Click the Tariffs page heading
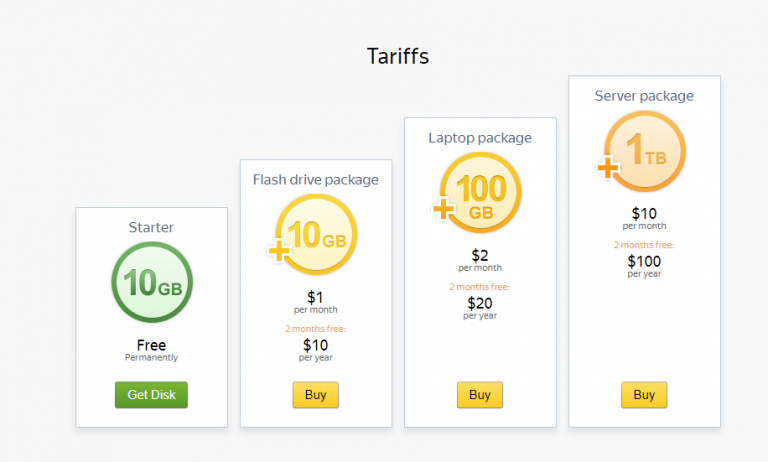Screen dimensions: 768x462 tap(398, 56)
